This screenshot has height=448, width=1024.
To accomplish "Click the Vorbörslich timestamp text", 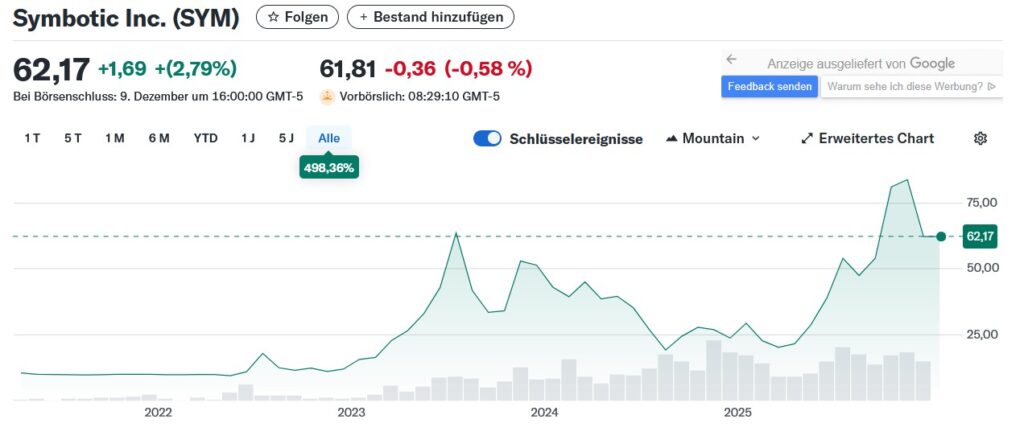I will (419, 97).
